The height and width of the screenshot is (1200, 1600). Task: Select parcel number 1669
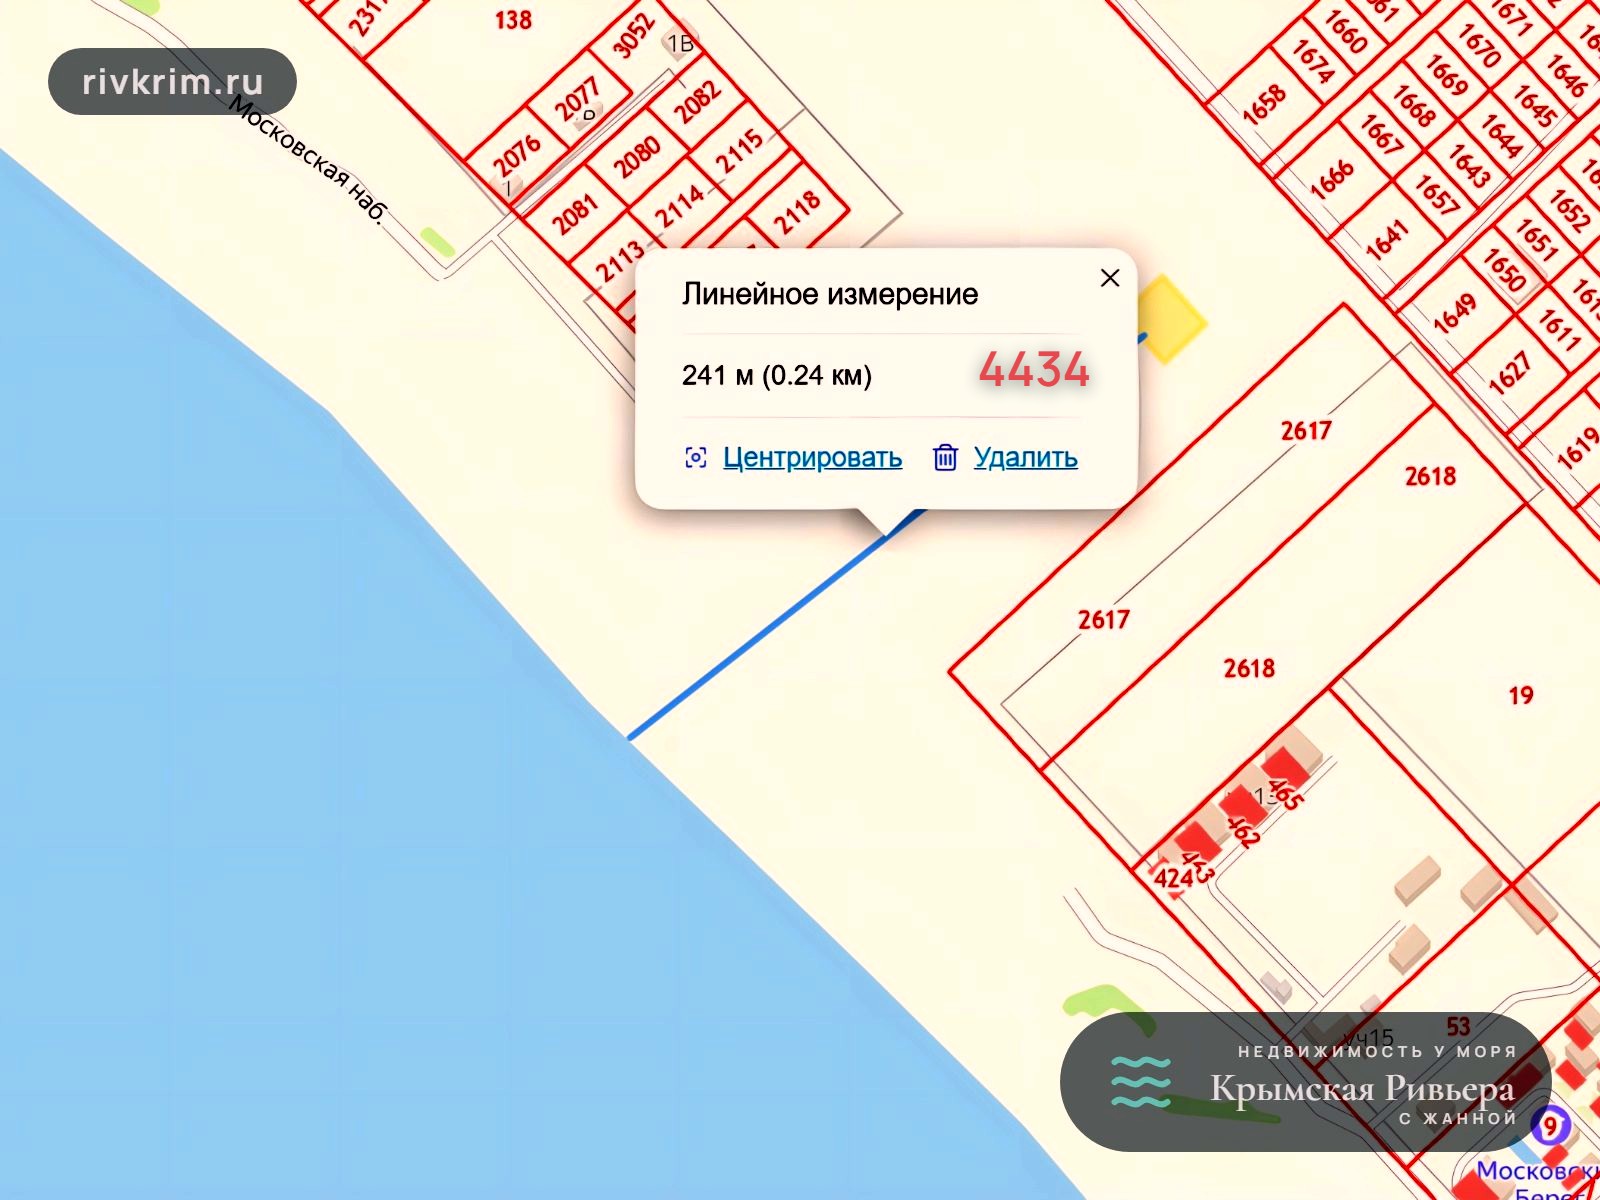tap(1446, 76)
